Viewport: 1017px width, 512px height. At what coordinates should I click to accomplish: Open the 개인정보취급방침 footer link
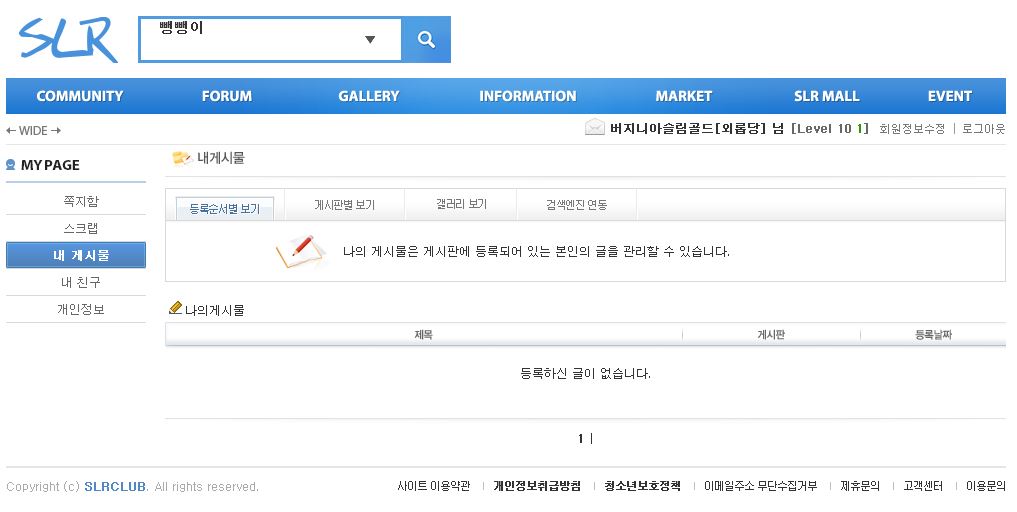coord(537,486)
